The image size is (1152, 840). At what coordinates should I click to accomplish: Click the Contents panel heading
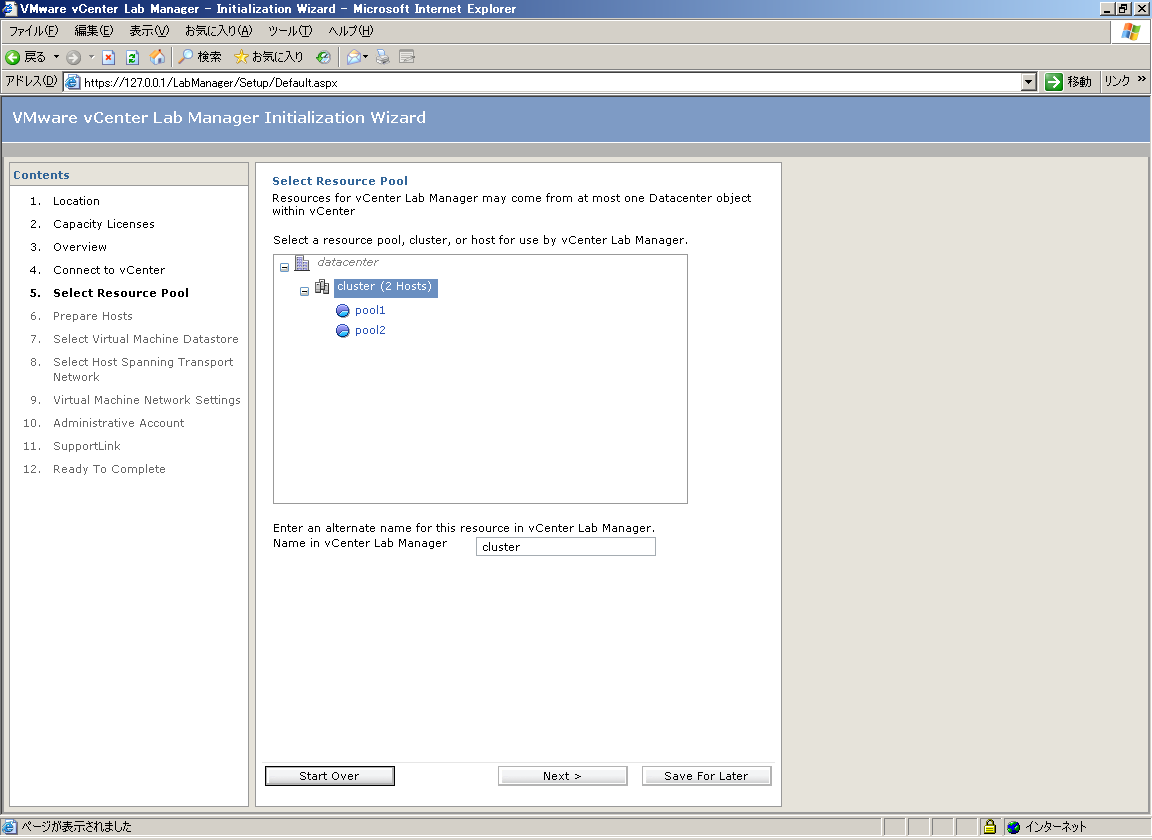coord(41,175)
